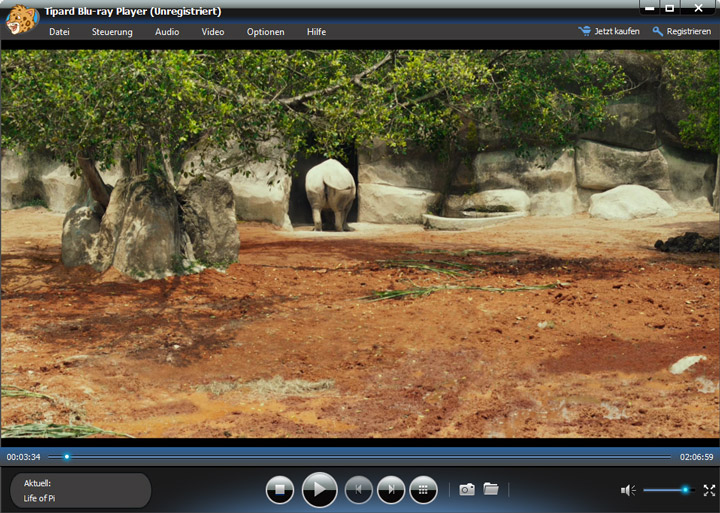Open the snapshot folder icon
Viewport: 720px width, 513px height.
(x=491, y=489)
